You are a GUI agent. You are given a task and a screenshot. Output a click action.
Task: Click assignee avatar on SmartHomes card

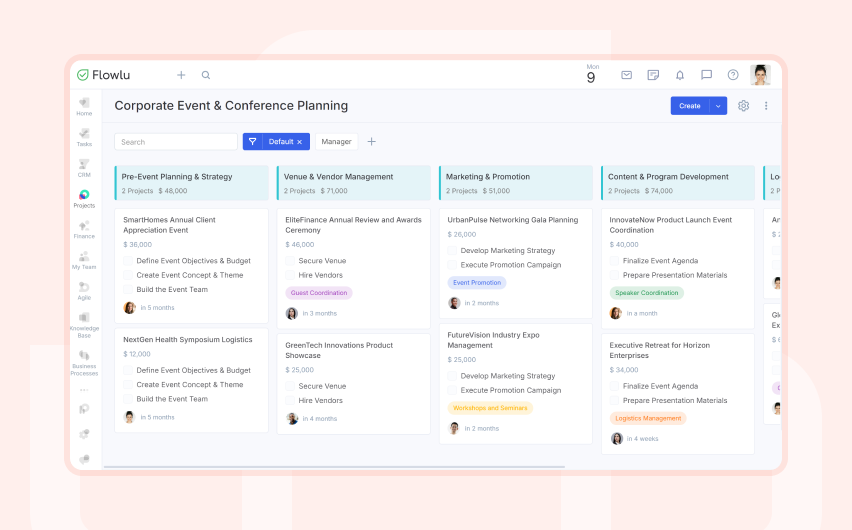pos(130,308)
